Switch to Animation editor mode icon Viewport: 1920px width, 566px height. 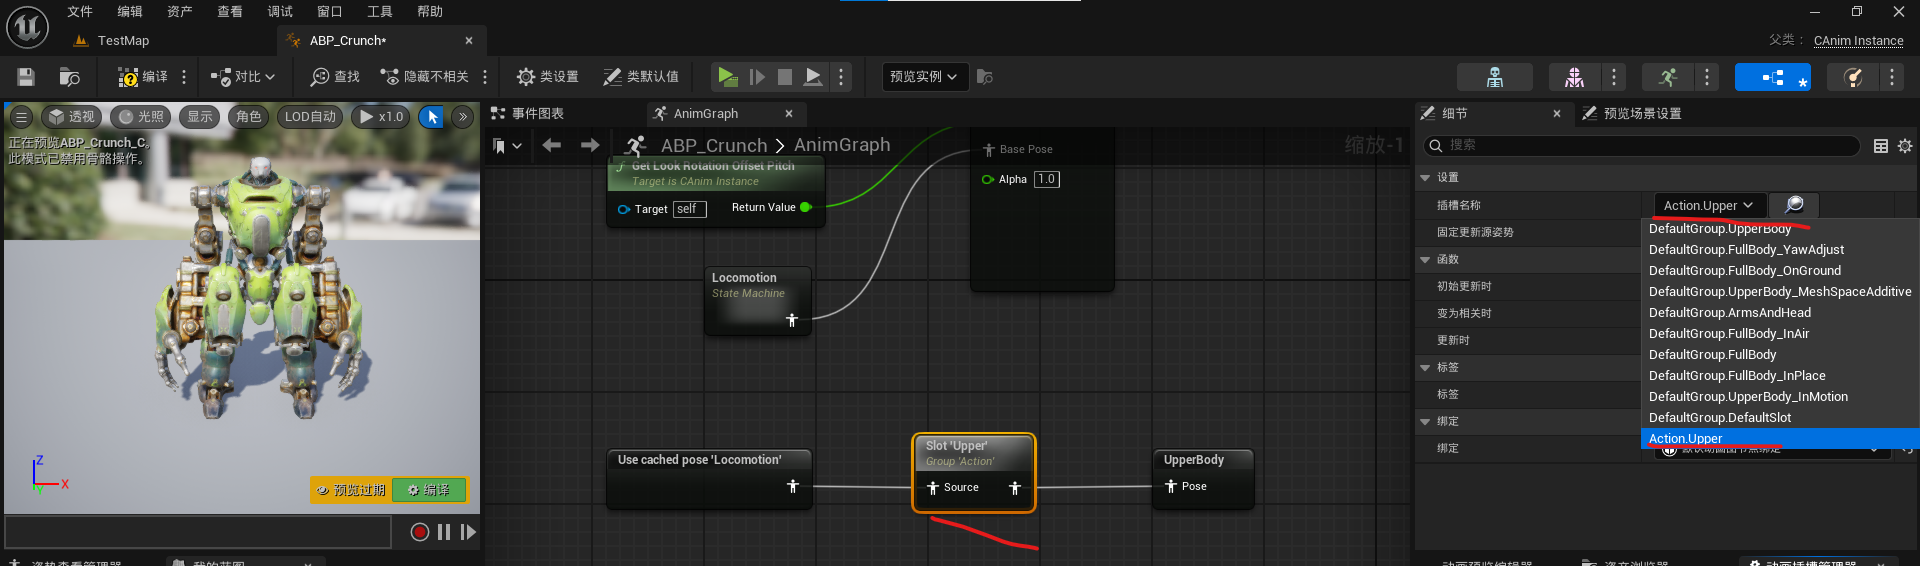tap(1667, 77)
